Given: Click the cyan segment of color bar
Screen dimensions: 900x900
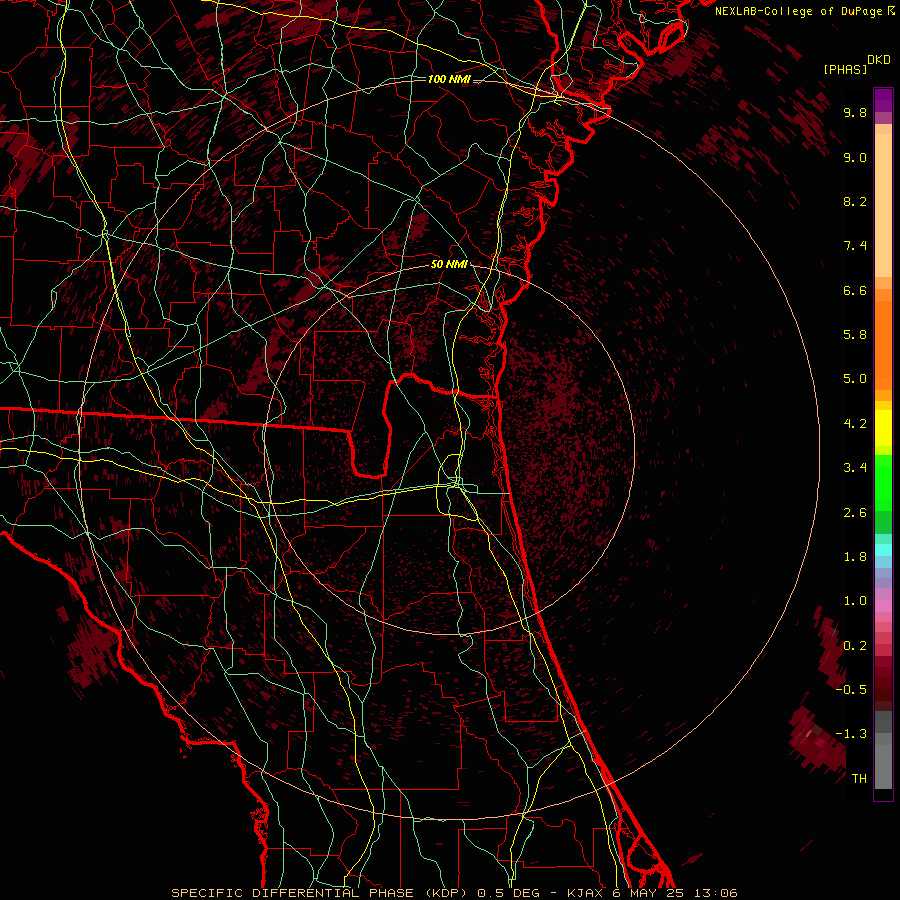Looking at the screenshot, I should point(883,550).
